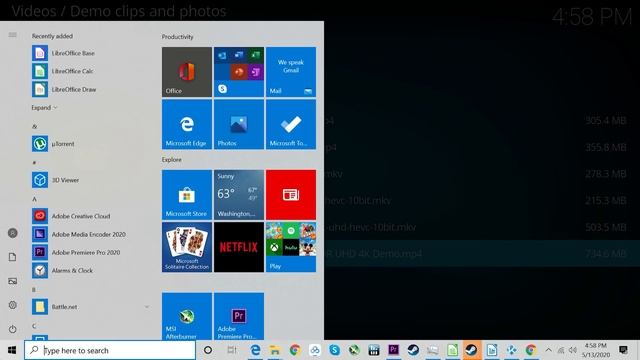
Task: Open Premiere Pro from the taskbar
Action: (x=393, y=350)
